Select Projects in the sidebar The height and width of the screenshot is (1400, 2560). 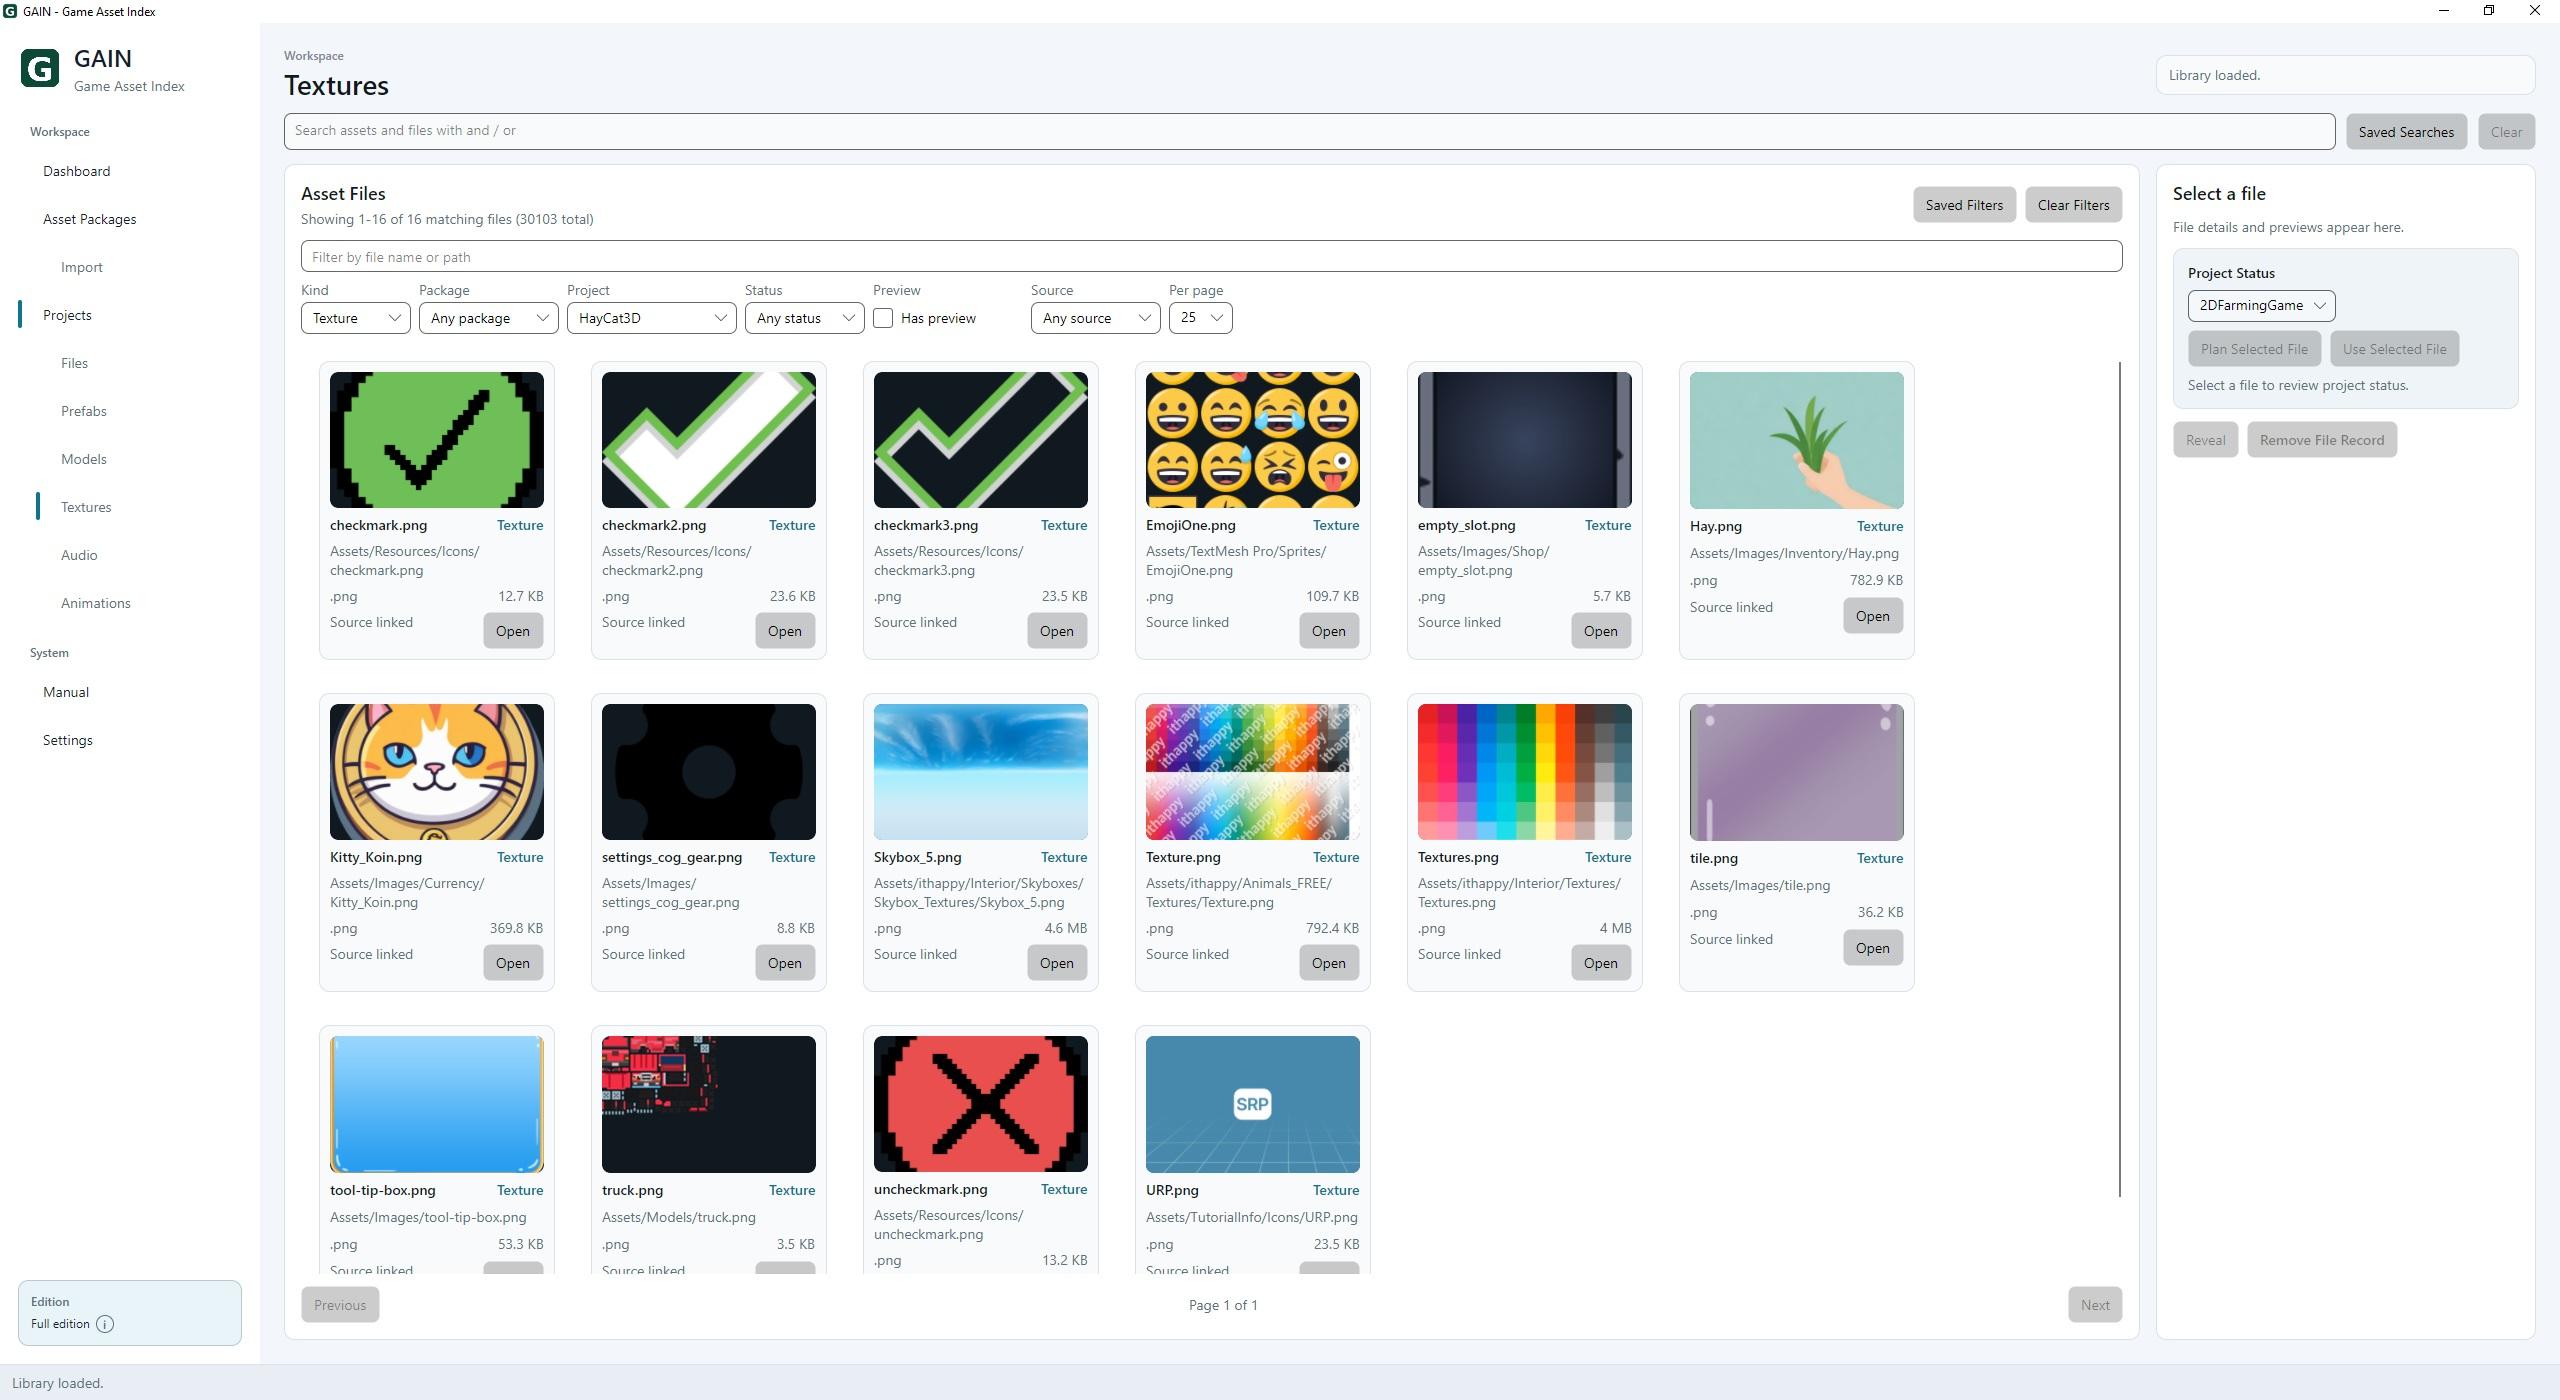67,315
